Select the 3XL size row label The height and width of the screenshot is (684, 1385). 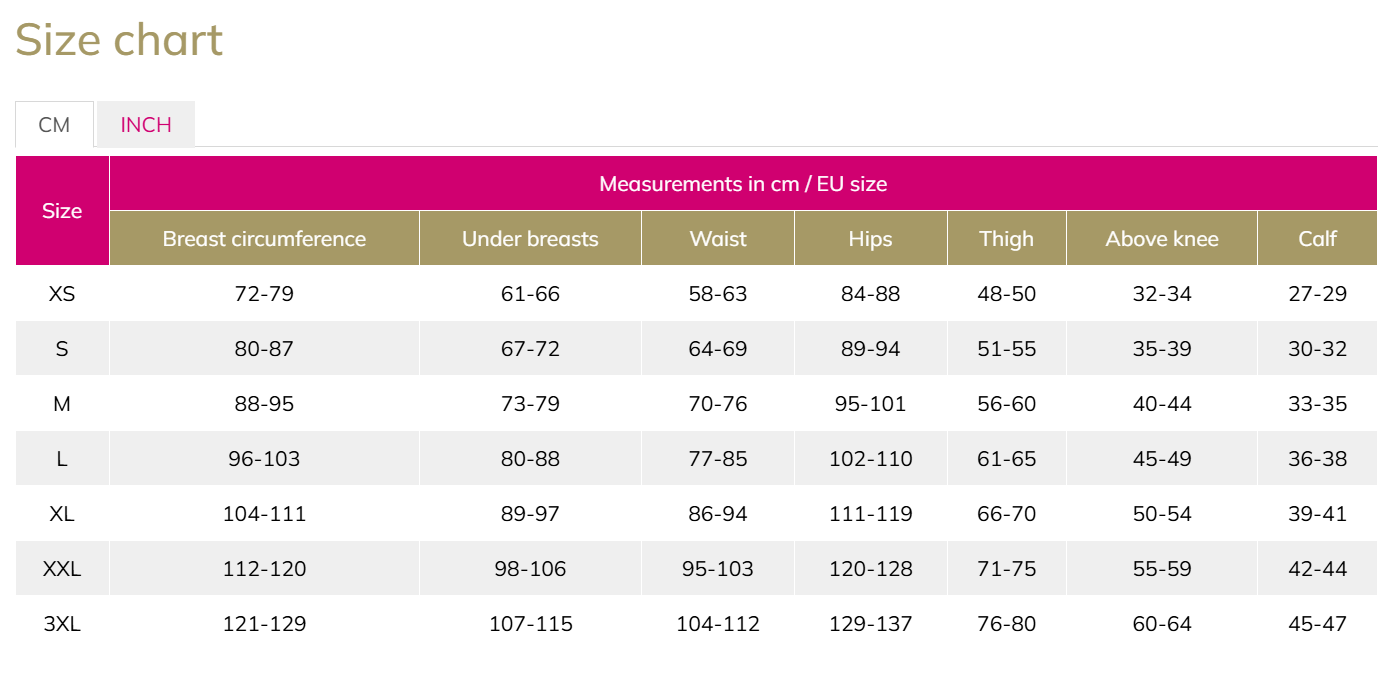(x=62, y=624)
